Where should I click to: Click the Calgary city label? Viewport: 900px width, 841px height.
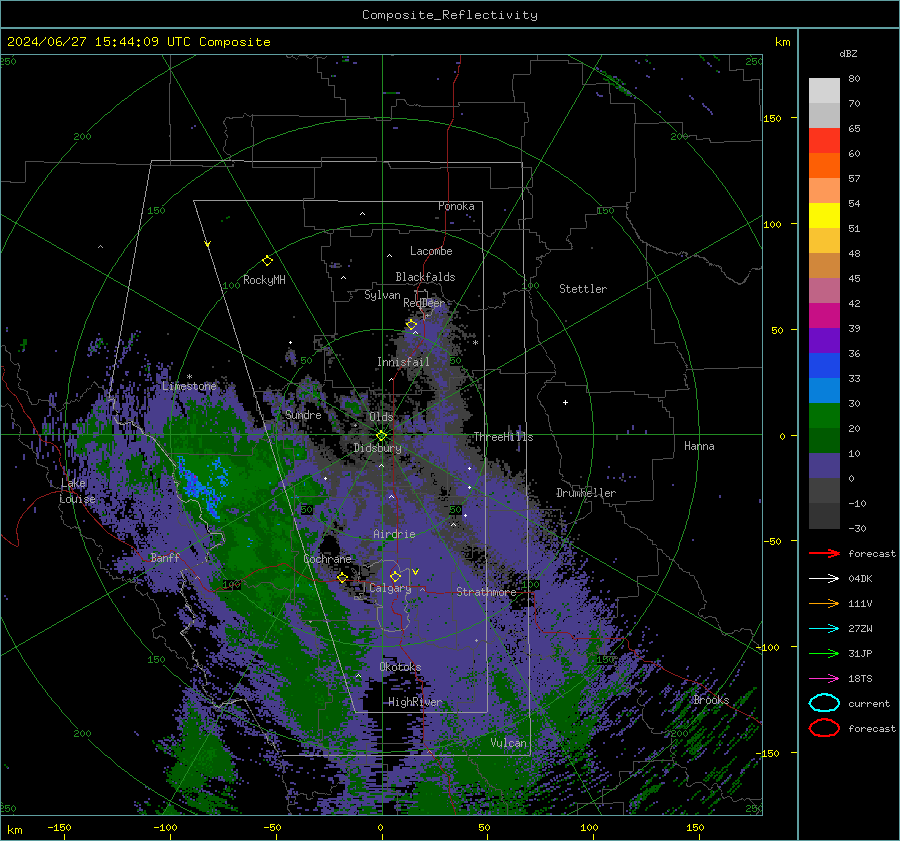(390, 588)
